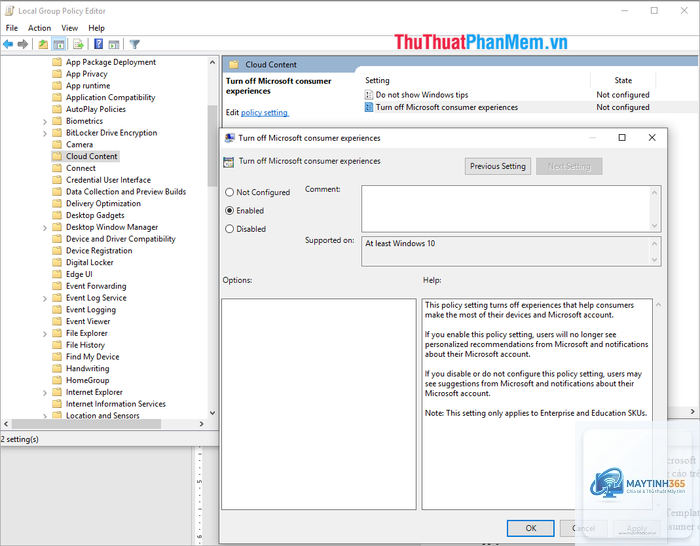Open the policy setting link
Image resolution: width=700 pixels, height=546 pixels.
tap(265, 113)
